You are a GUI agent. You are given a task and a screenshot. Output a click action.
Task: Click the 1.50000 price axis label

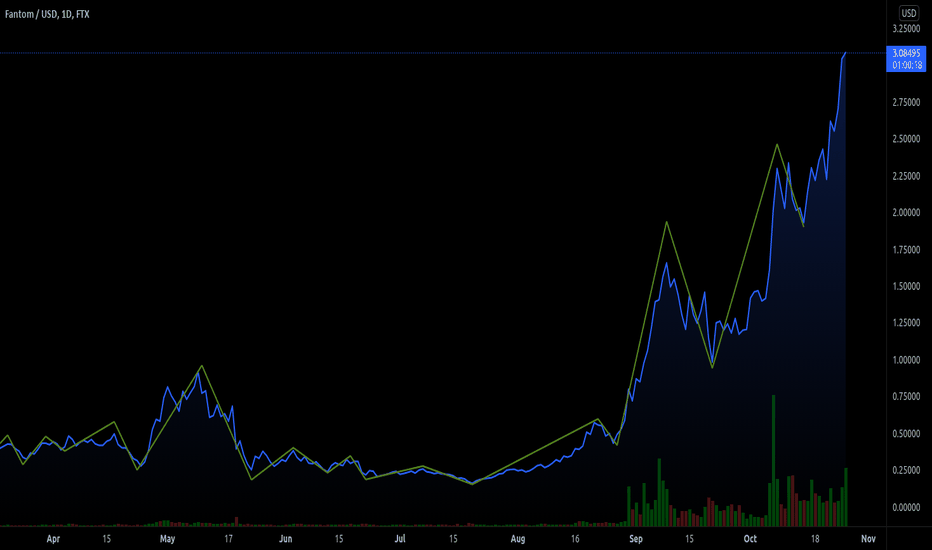906,287
